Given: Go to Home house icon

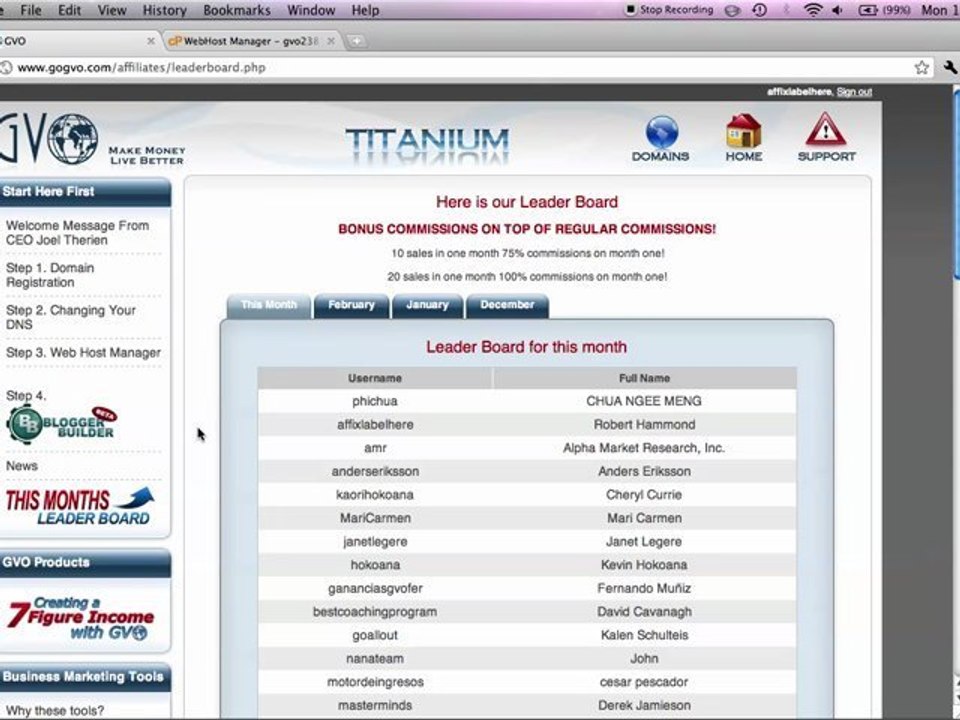Looking at the screenshot, I should [x=744, y=138].
